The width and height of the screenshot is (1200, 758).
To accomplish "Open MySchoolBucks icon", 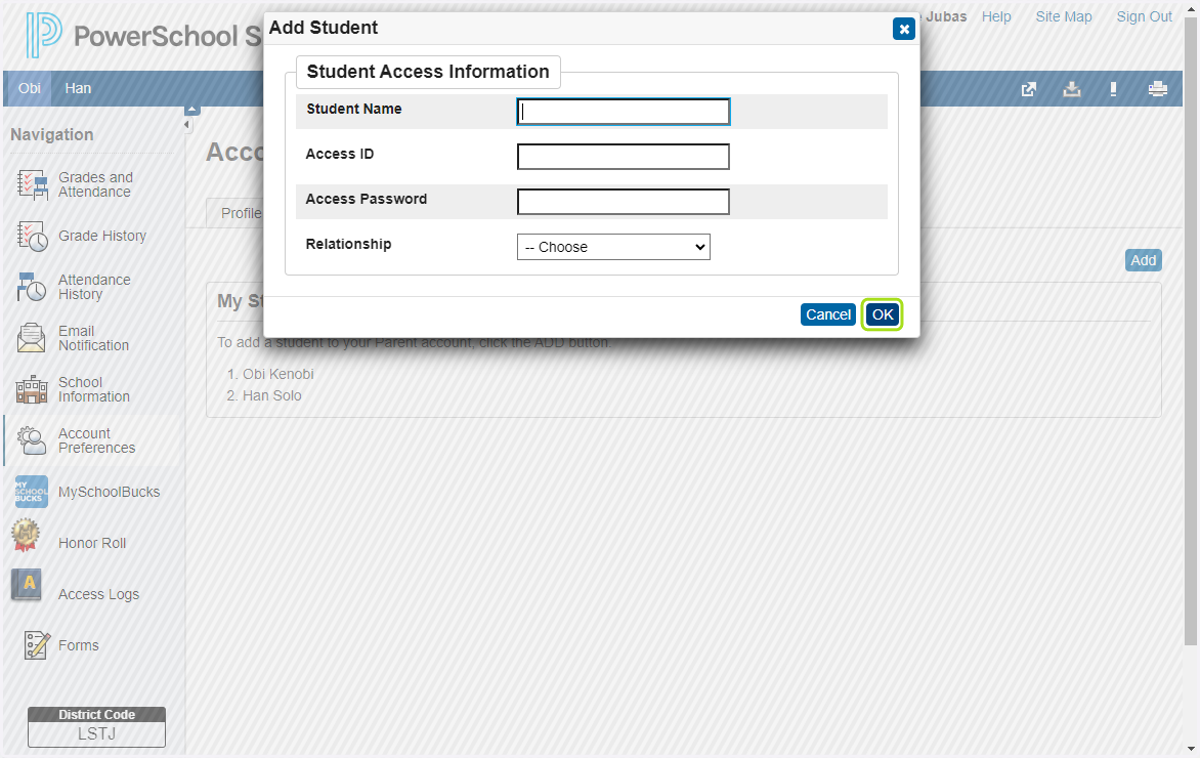I will click(32, 492).
